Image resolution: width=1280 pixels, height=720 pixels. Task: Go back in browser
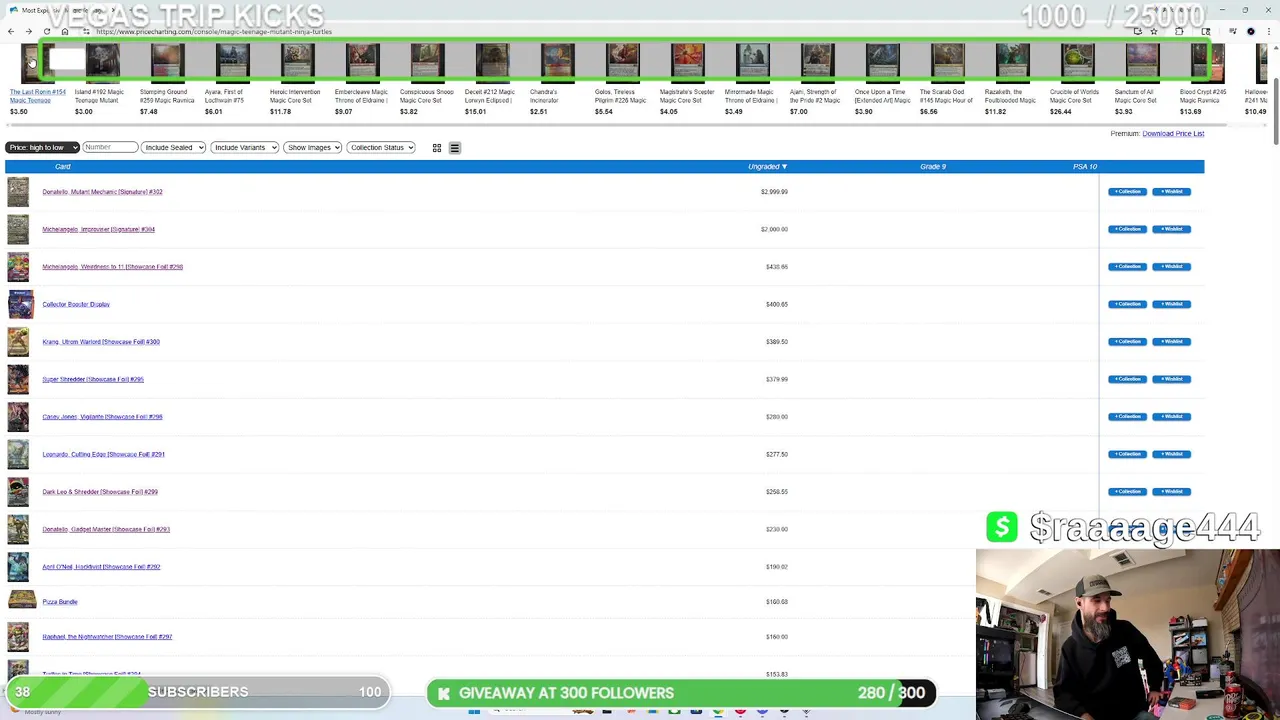(x=11, y=32)
